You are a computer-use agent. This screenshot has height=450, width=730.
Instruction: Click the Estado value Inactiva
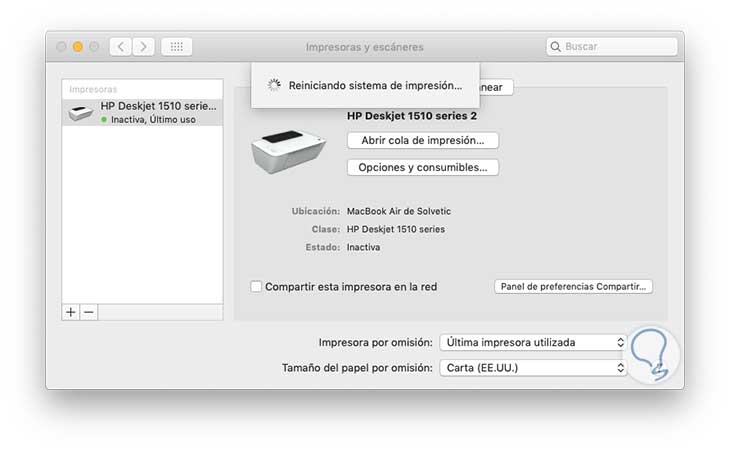[363, 247]
